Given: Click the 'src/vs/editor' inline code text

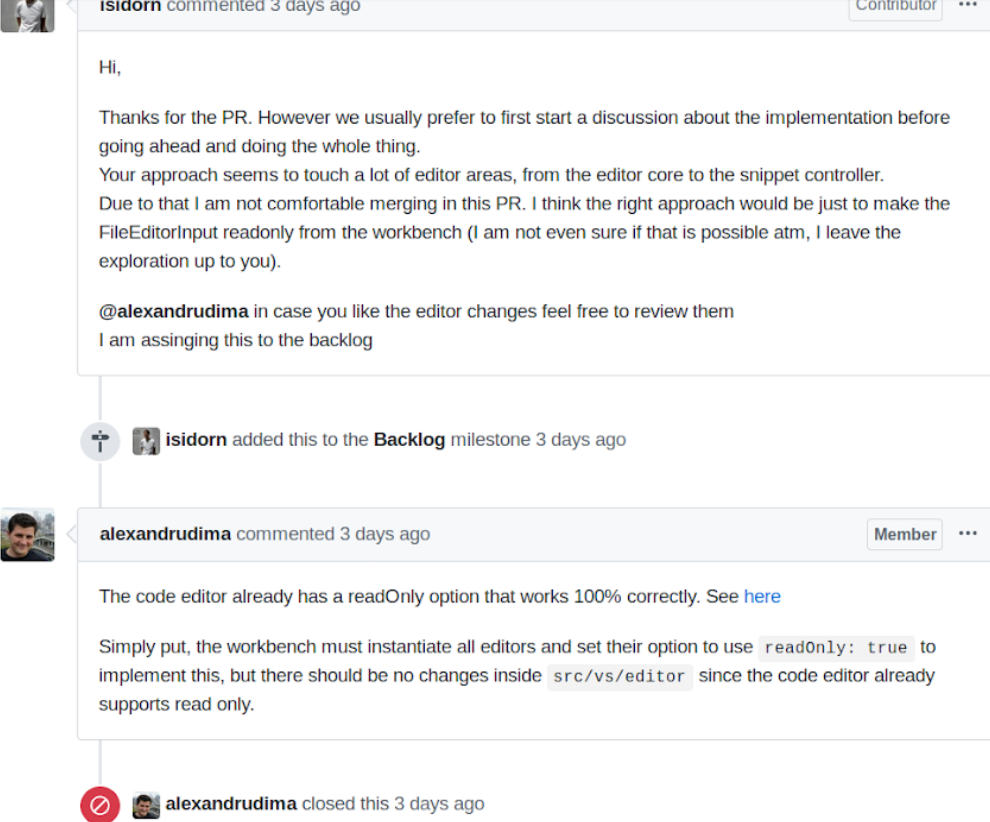Looking at the screenshot, I should [619, 676].
